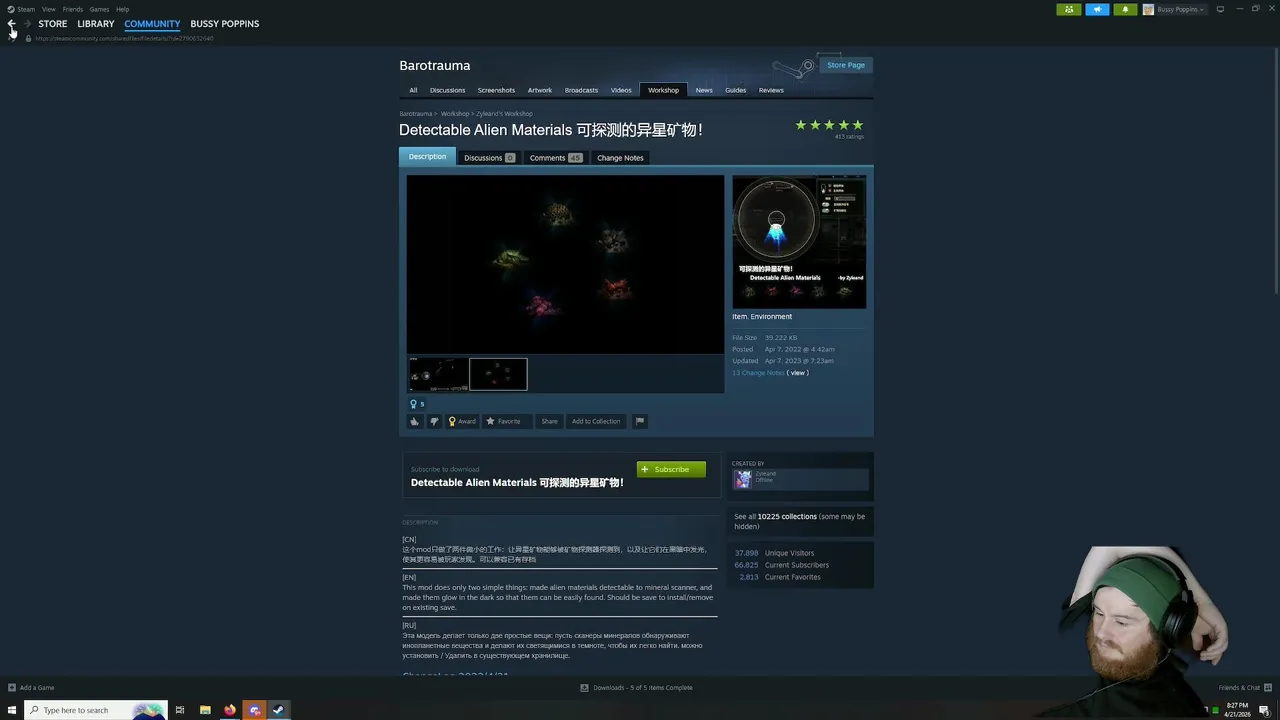Enter Big Picture mode via monitor icon
Image resolution: width=1280 pixels, height=720 pixels.
click(1220, 9)
